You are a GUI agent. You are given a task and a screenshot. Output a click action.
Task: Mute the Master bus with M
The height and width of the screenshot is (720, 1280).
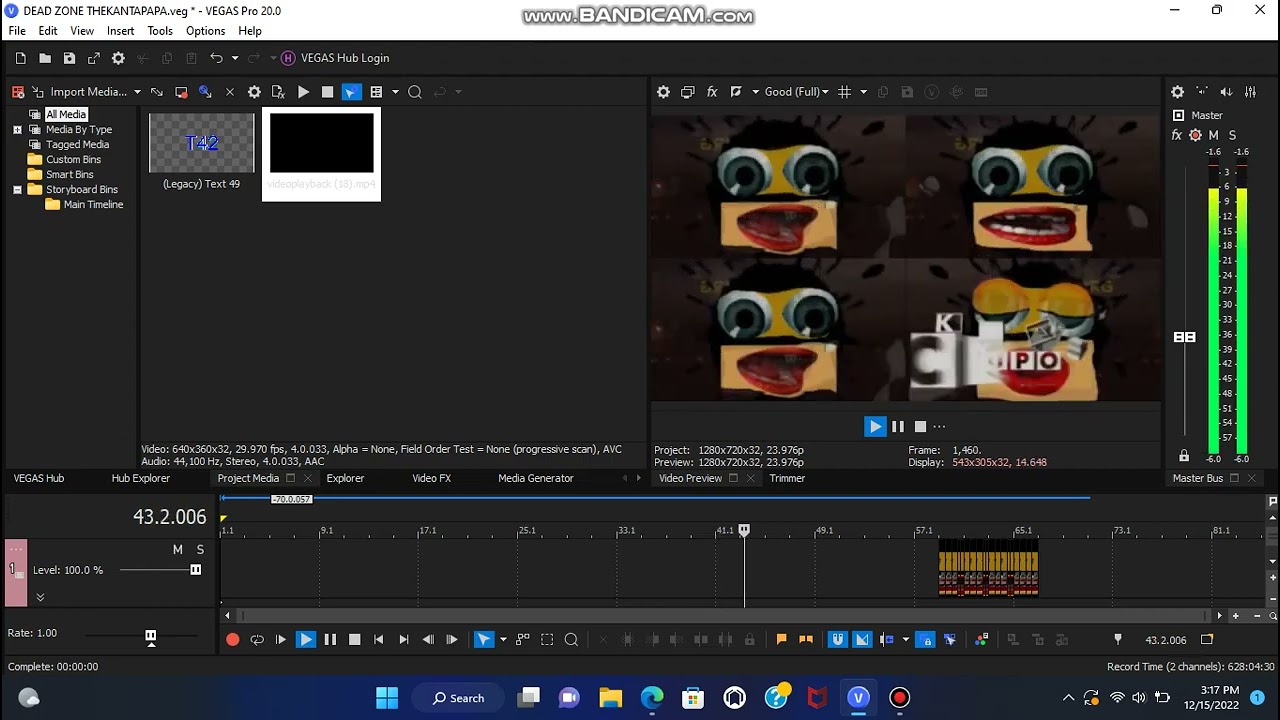tap(1214, 135)
